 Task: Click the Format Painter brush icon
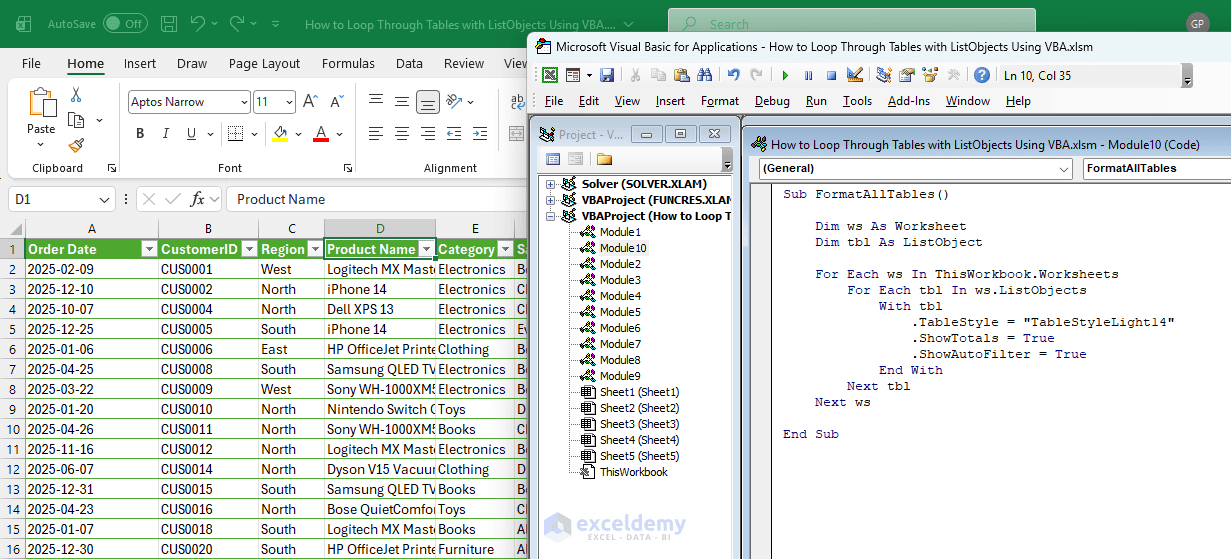76,145
